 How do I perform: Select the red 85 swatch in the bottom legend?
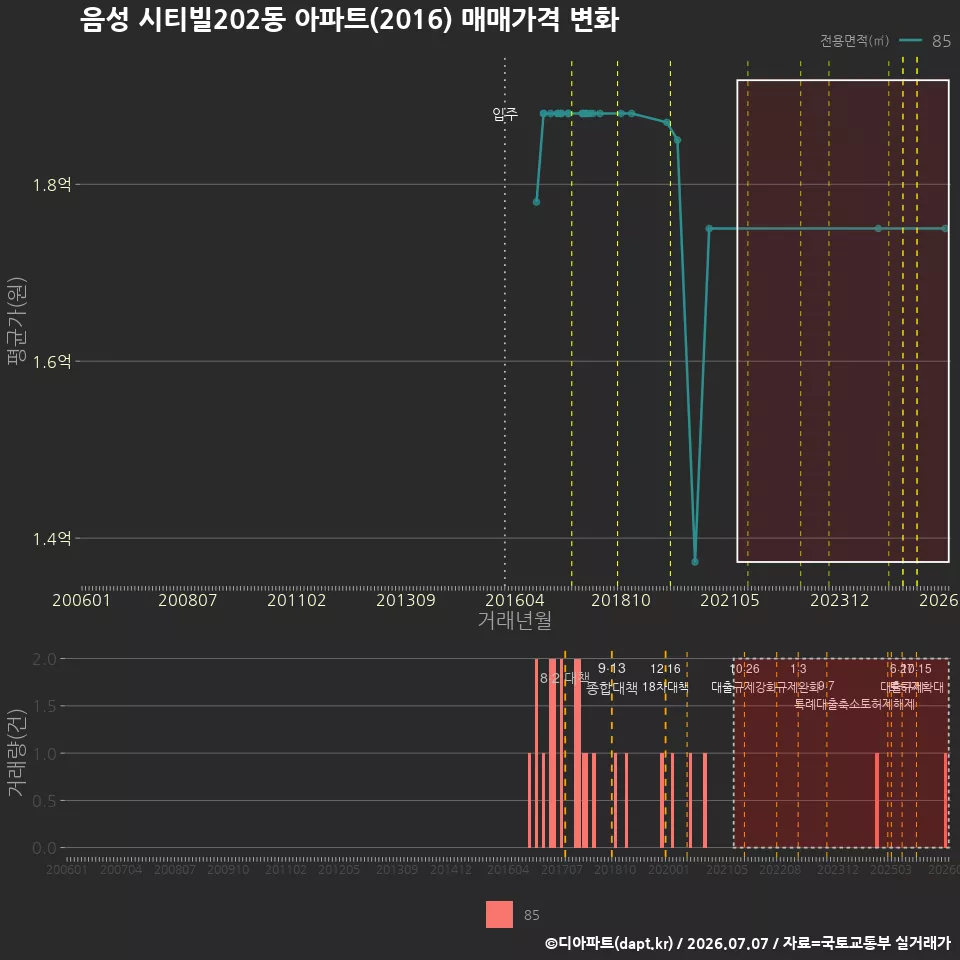499,914
